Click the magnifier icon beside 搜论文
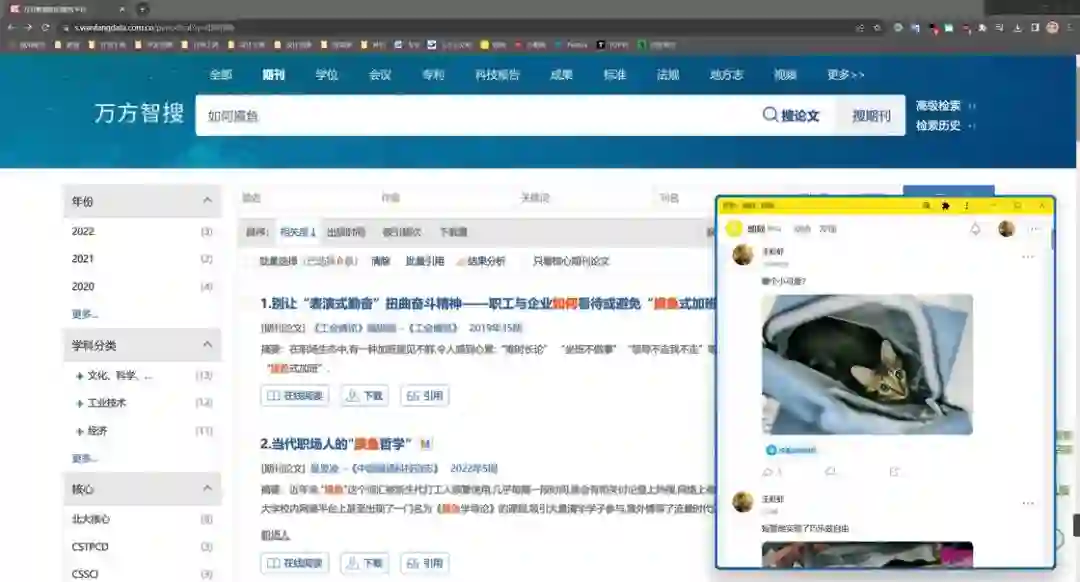 [769, 114]
